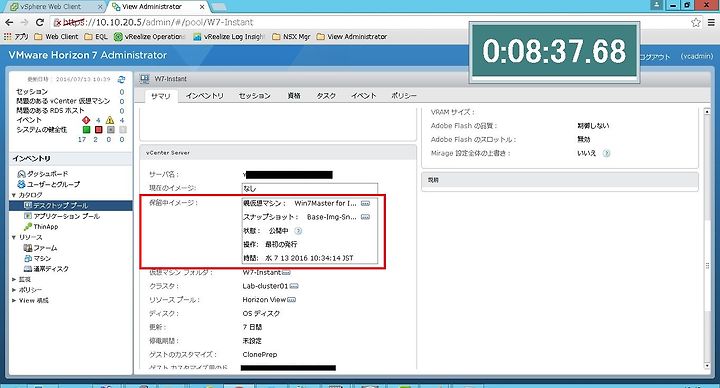Click the address bar URL field
This screenshot has height=388, width=720.
point(367,22)
